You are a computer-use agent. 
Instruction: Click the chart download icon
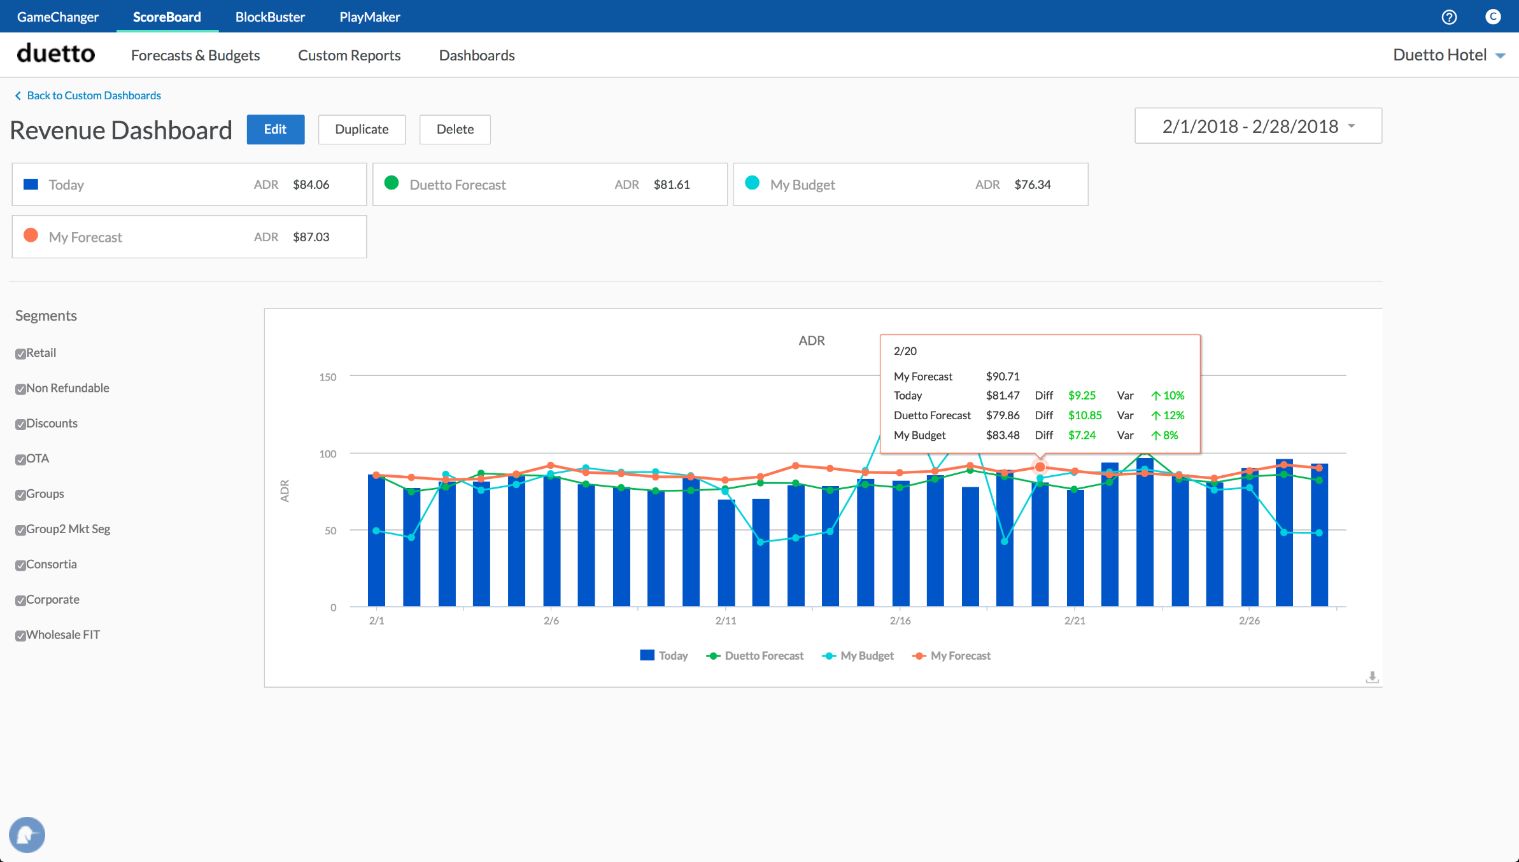1372,677
